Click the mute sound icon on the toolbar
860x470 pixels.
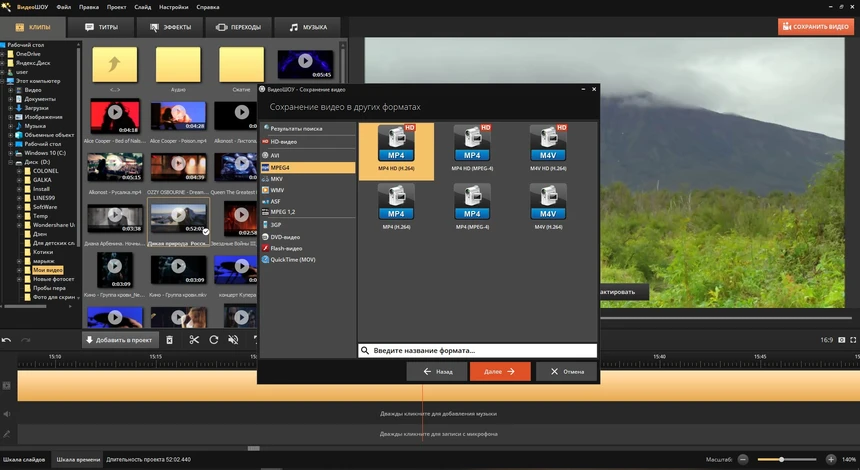tap(233, 340)
